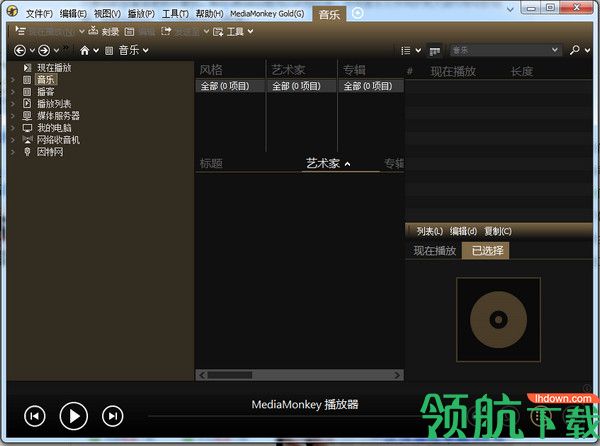Open the 帮助(H) menu
The height and width of the screenshot is (446, 600).
pyautogui.click(x=209, y=14)
